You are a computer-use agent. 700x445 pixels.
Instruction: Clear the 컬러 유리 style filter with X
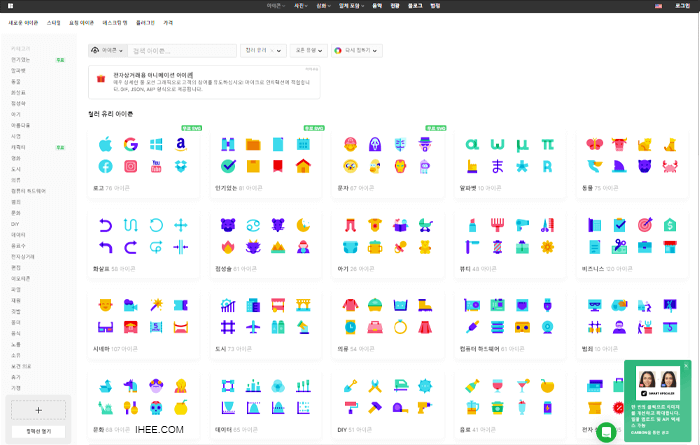(x=272, y=50)
